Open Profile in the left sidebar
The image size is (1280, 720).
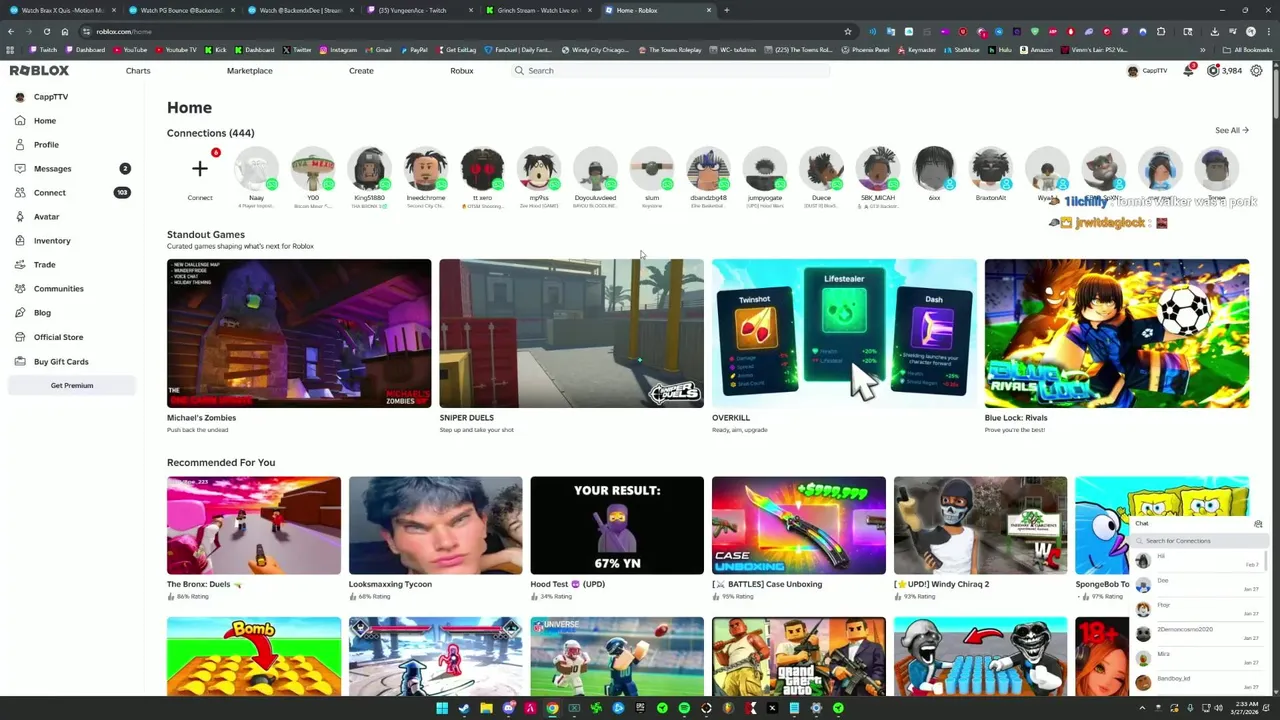point(46,145)
